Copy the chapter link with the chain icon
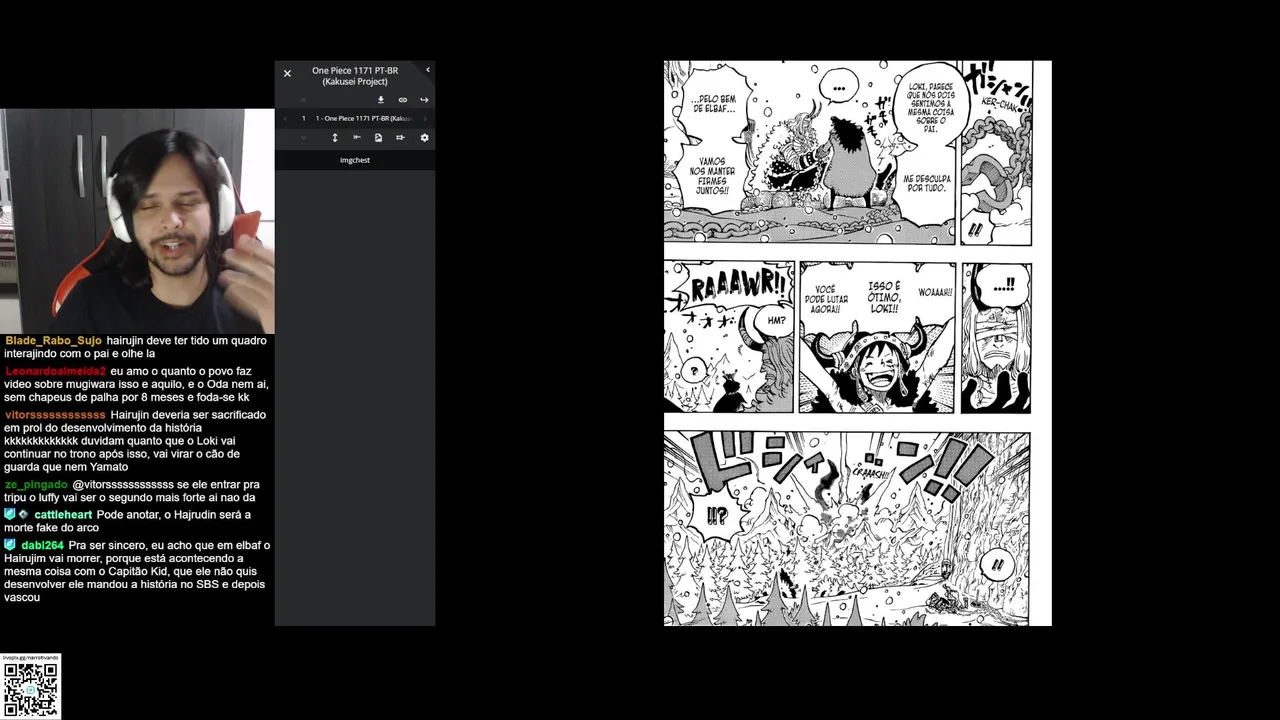 coord(403,100)
